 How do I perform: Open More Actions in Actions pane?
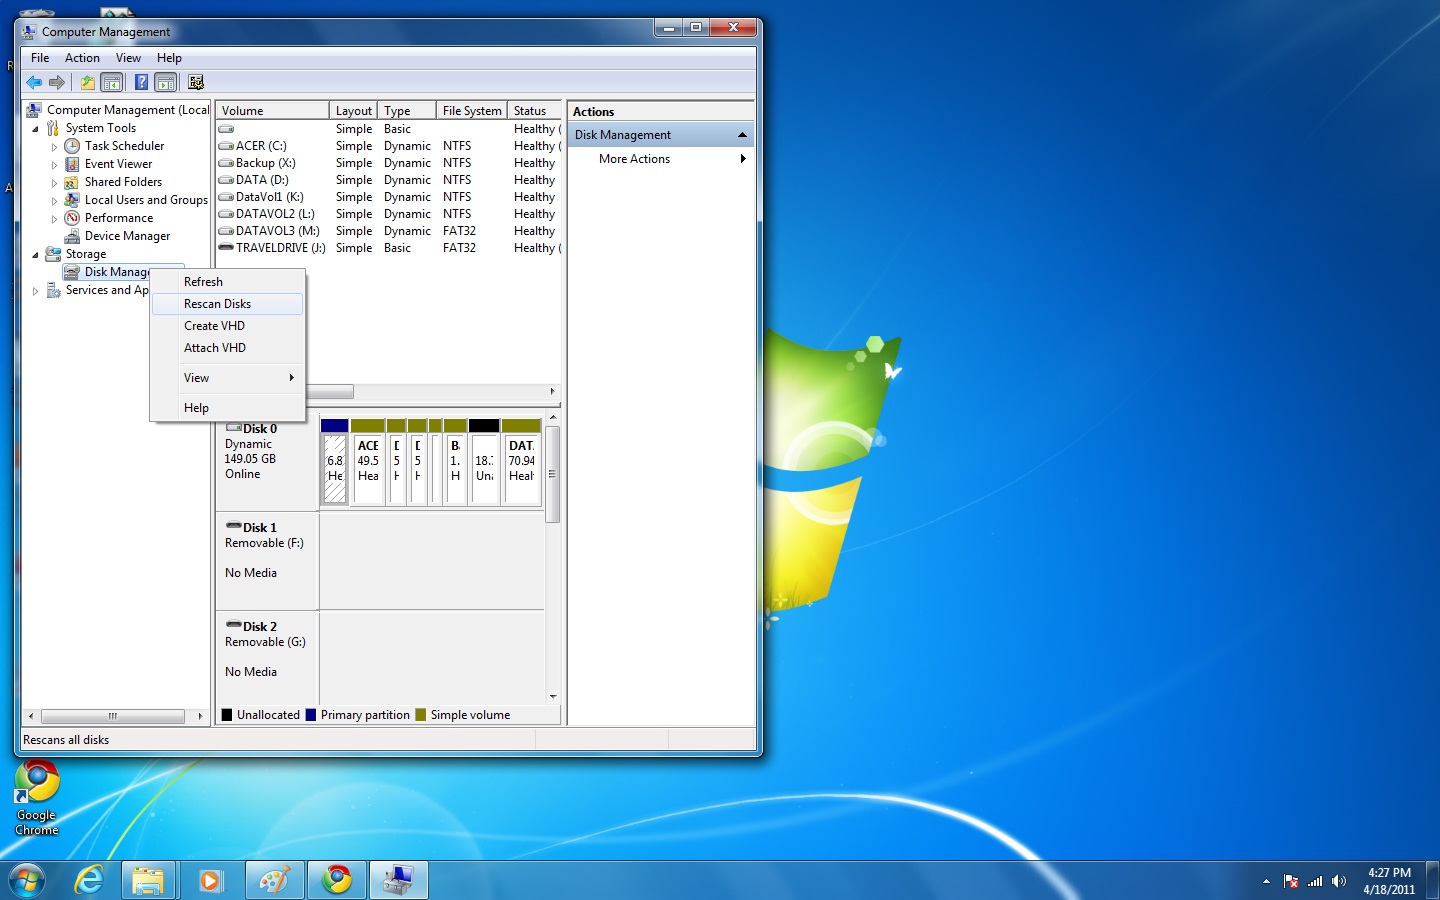(660, 159)
